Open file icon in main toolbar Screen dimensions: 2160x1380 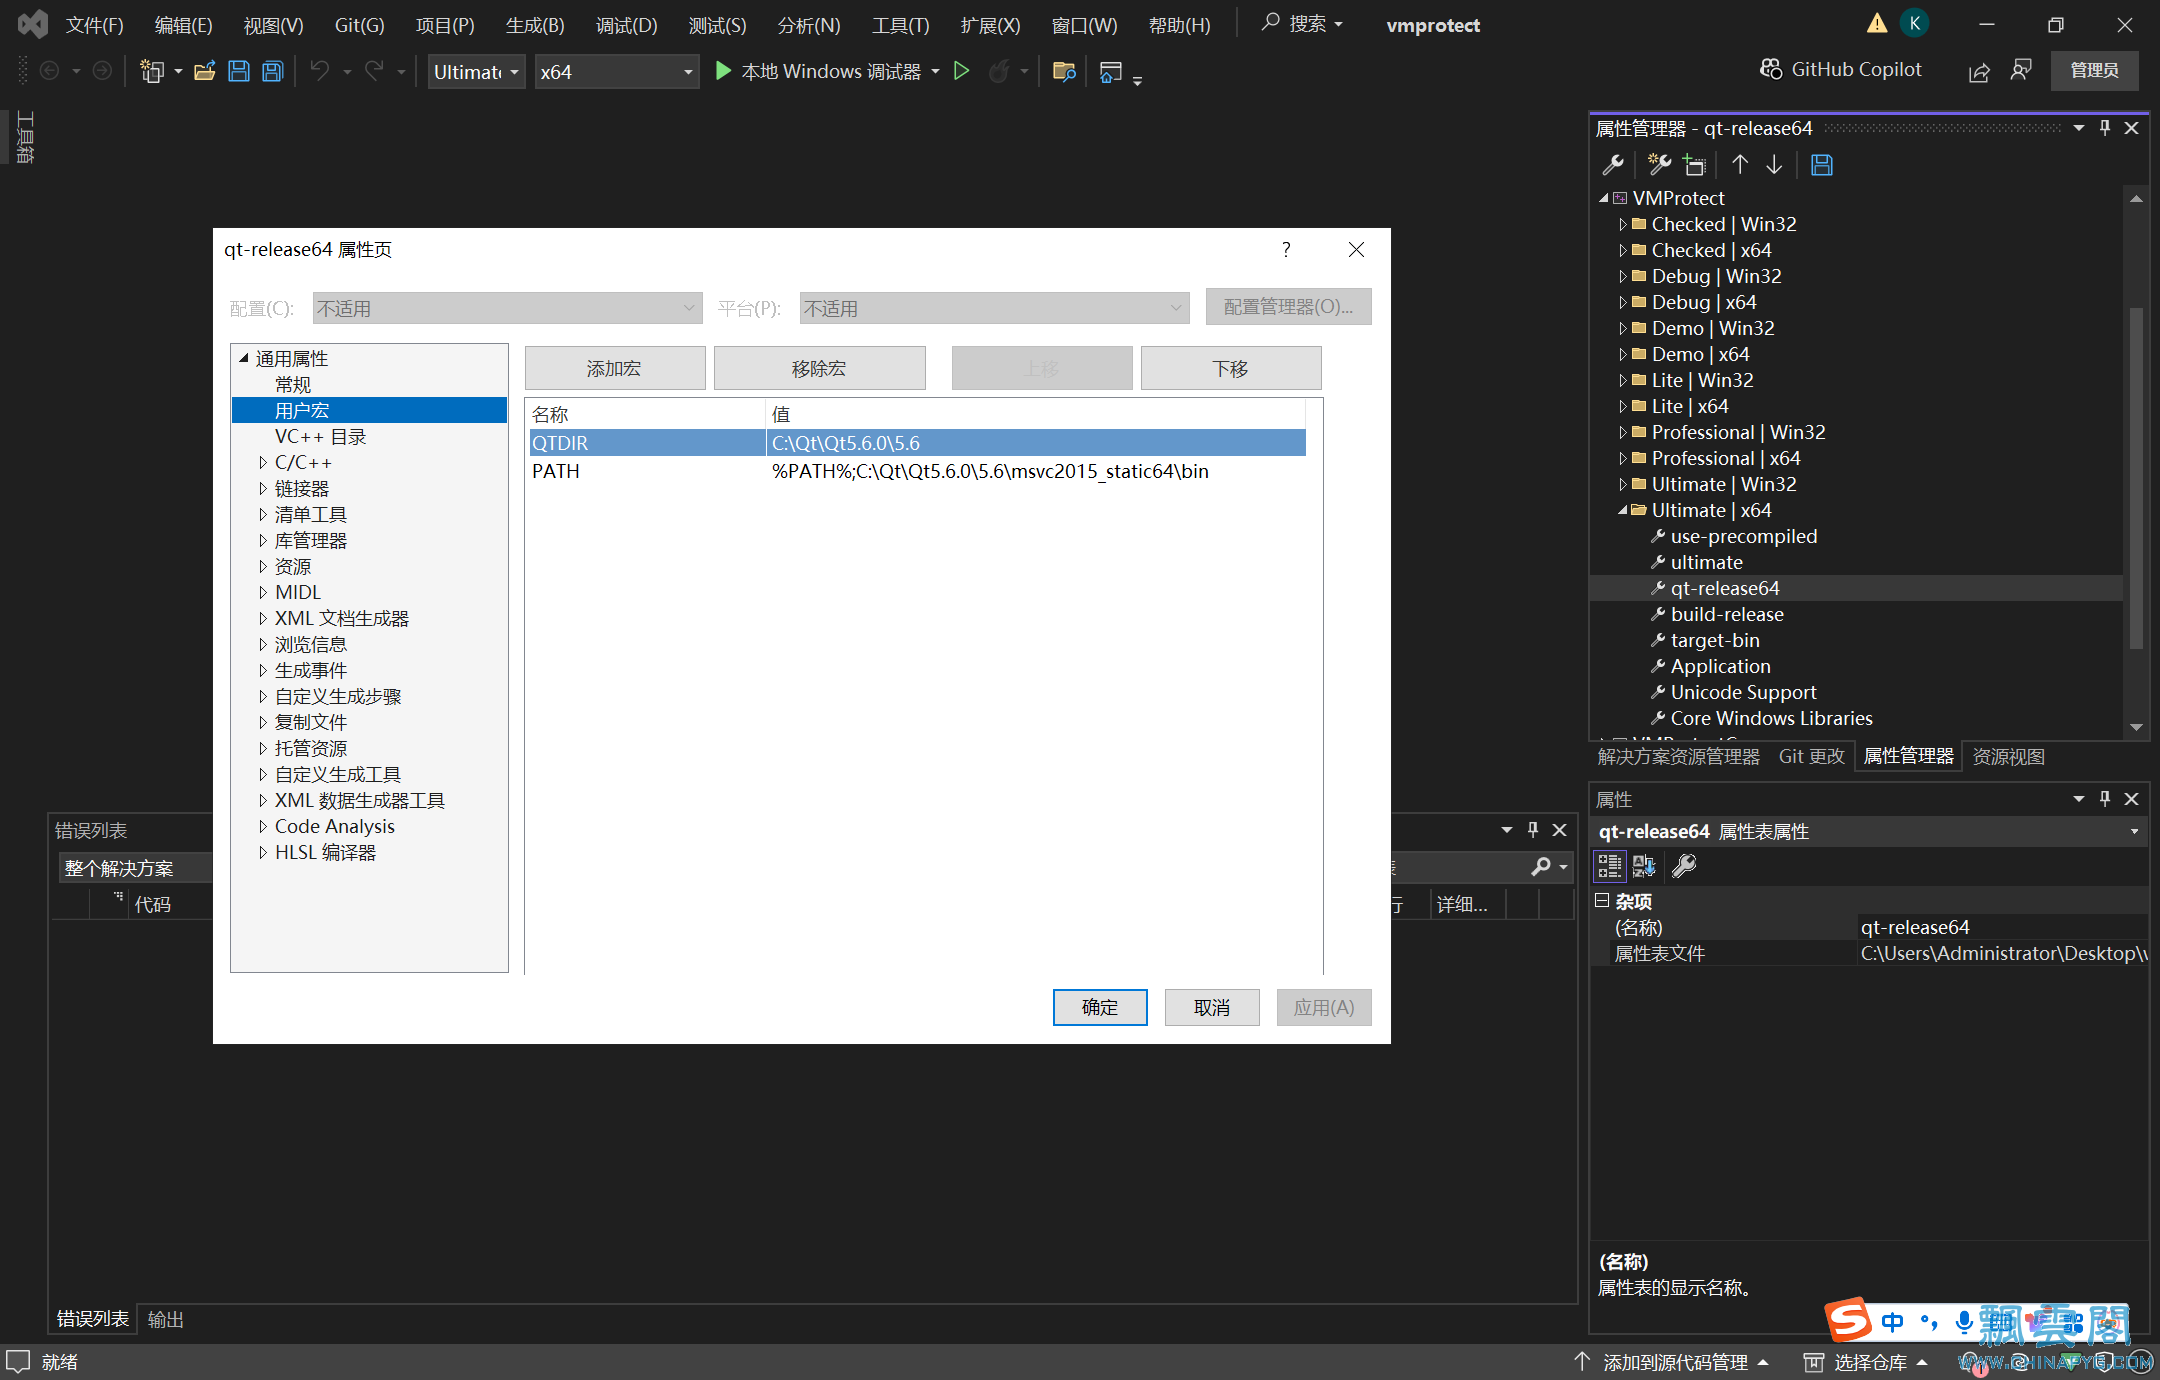pos(204,71)
